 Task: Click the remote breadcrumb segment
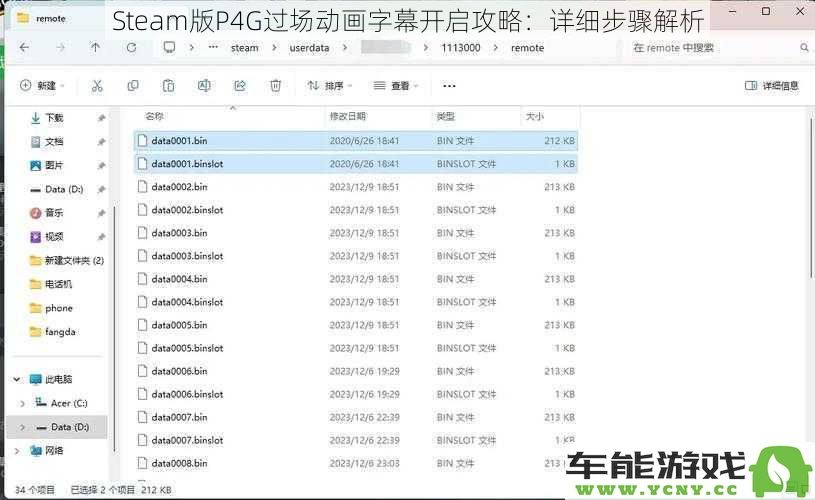click(x=527, y=48)
